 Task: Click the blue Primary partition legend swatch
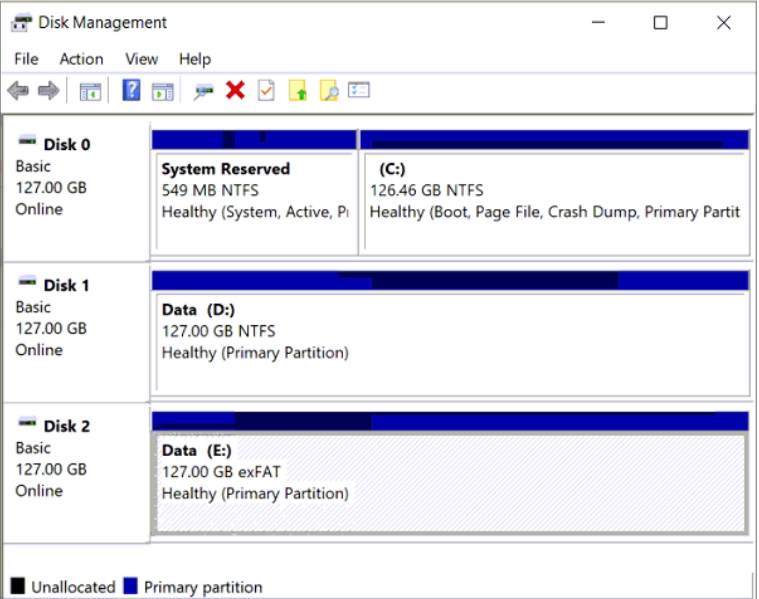click(x=130, y=587)
